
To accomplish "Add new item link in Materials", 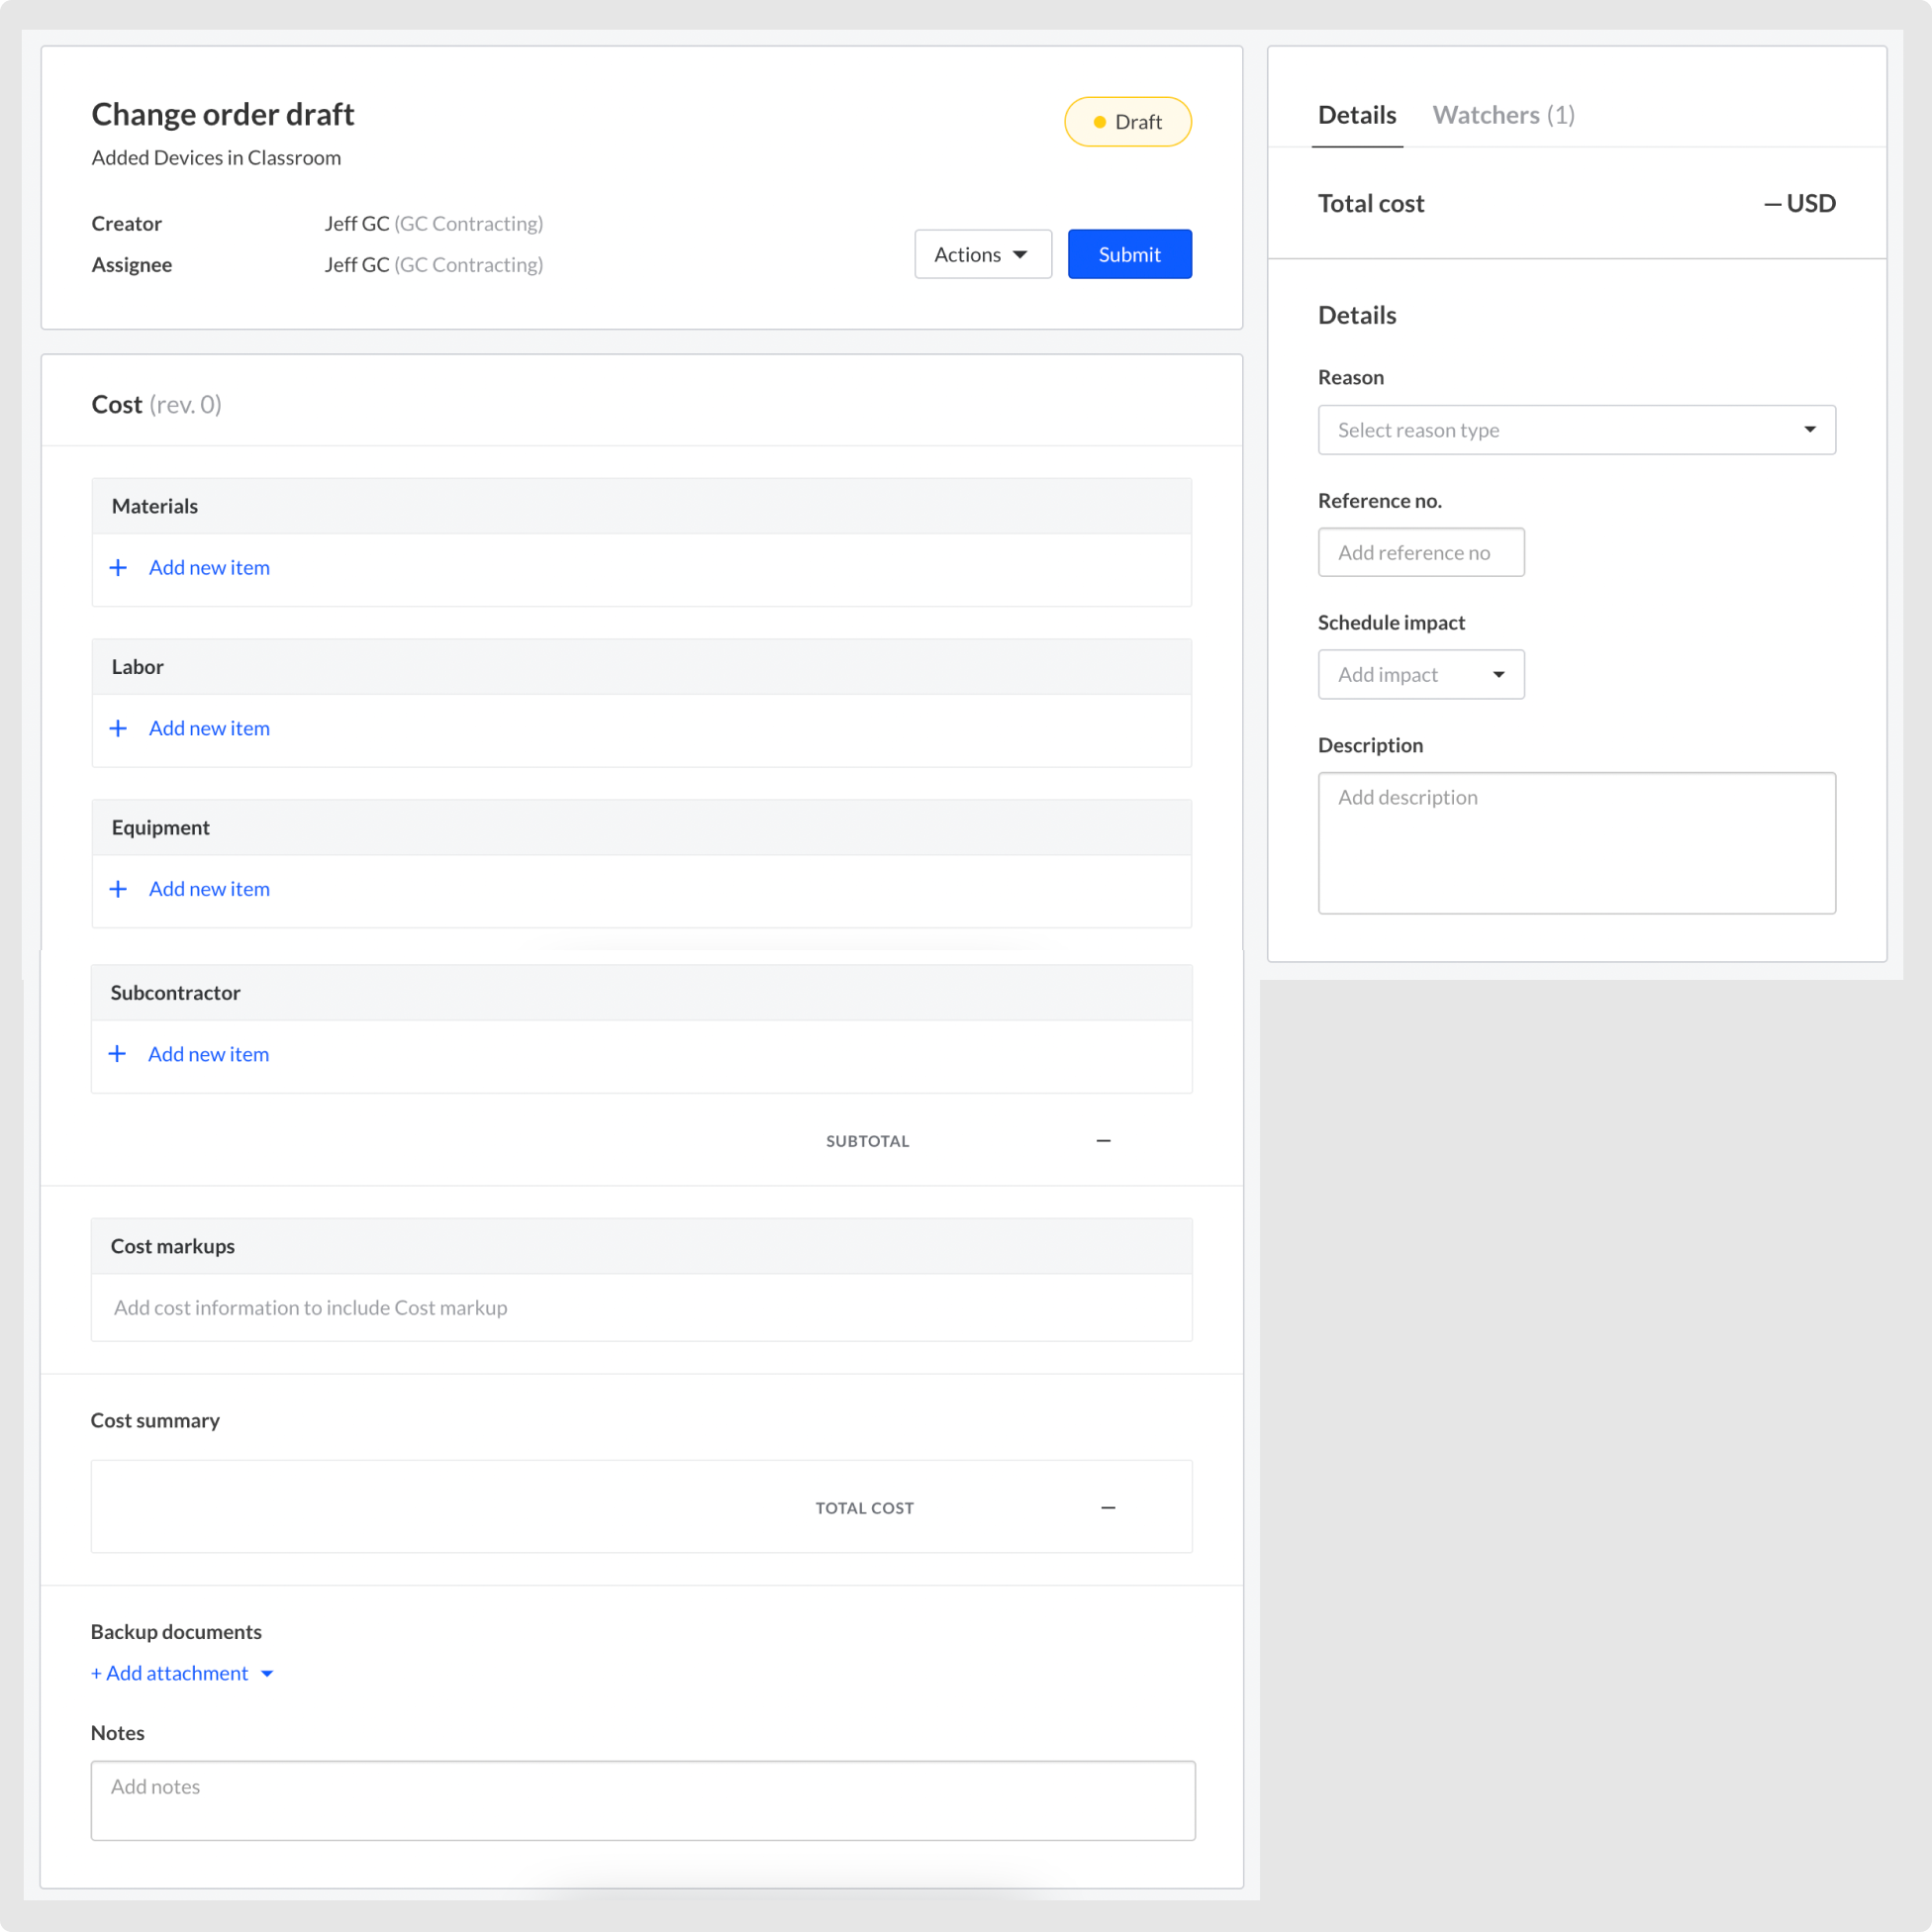I will pos(209,568).
